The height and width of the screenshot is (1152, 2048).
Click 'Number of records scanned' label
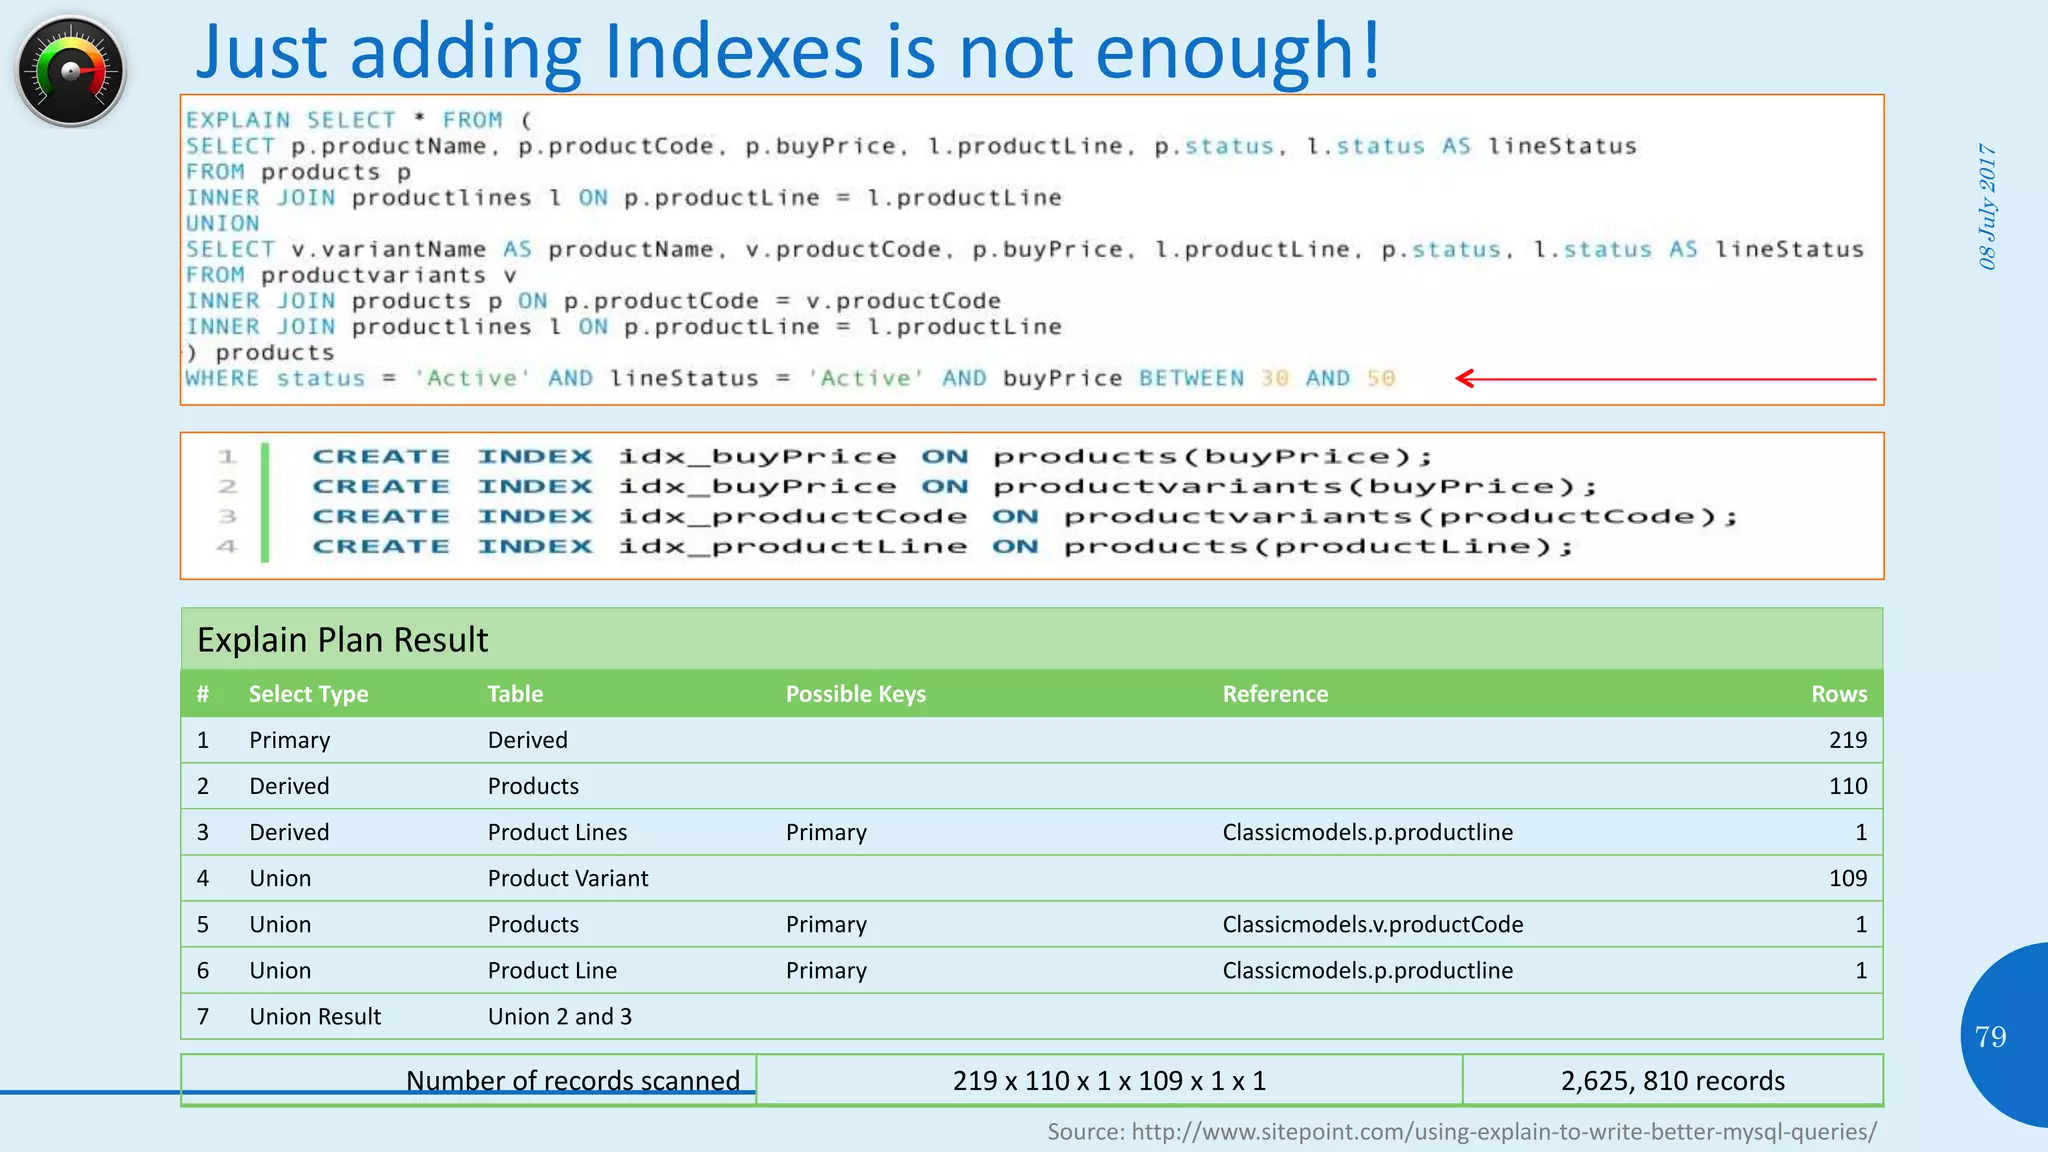(572, 1080)
